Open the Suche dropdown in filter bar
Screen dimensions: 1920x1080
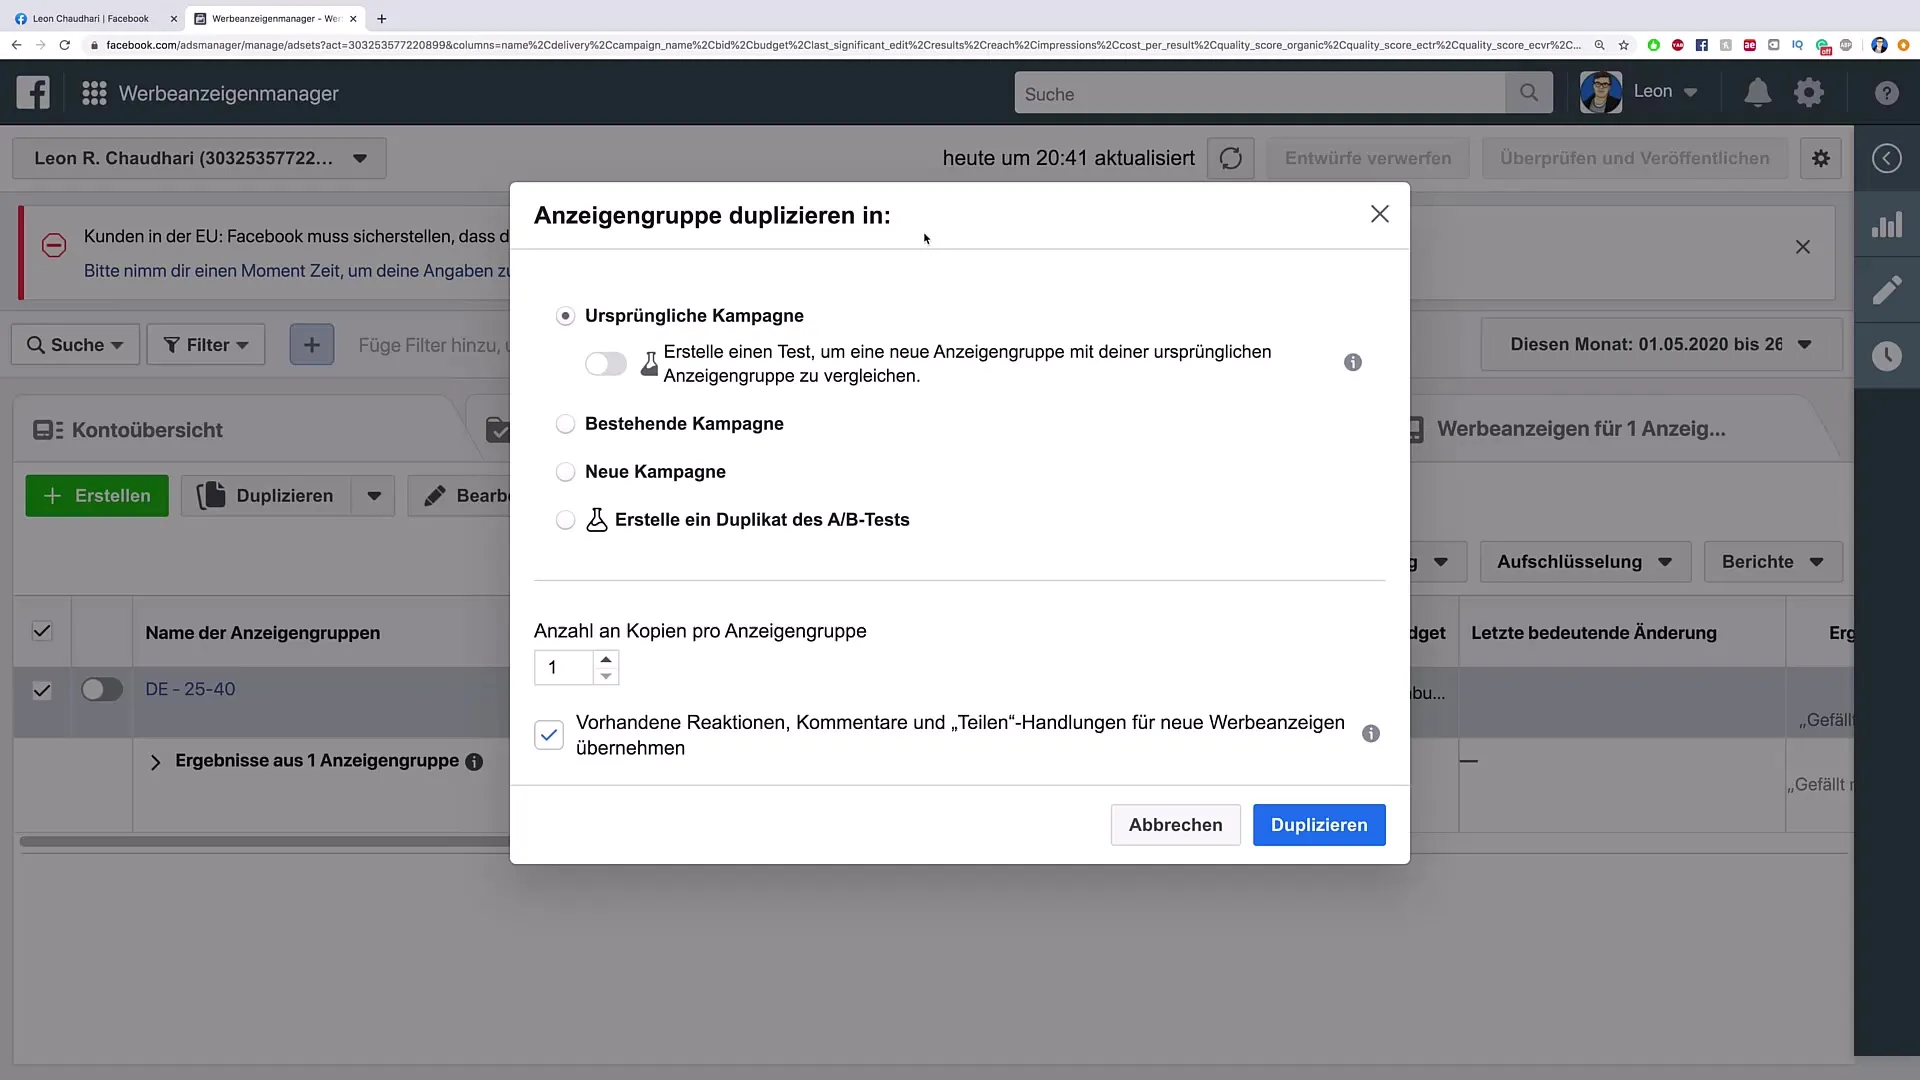click(75, 345)
